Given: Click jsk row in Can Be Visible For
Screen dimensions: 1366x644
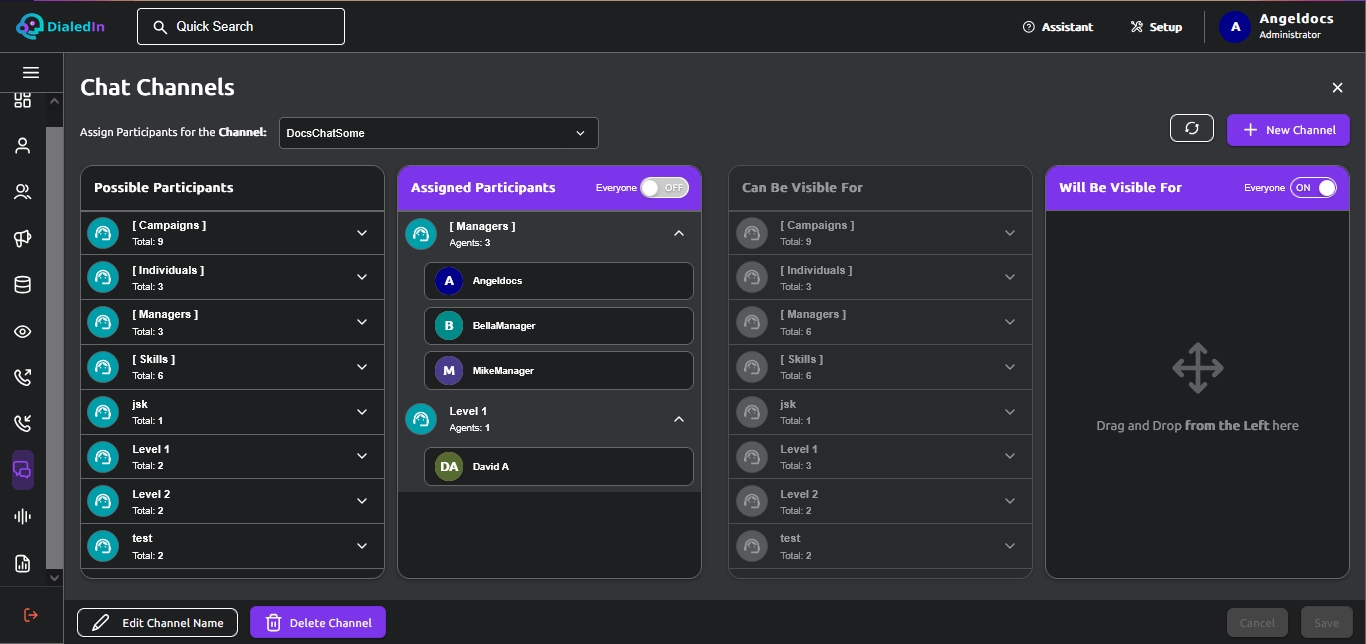Looking at the screenshot, I should pyautogui.click(x=881, y=412).
